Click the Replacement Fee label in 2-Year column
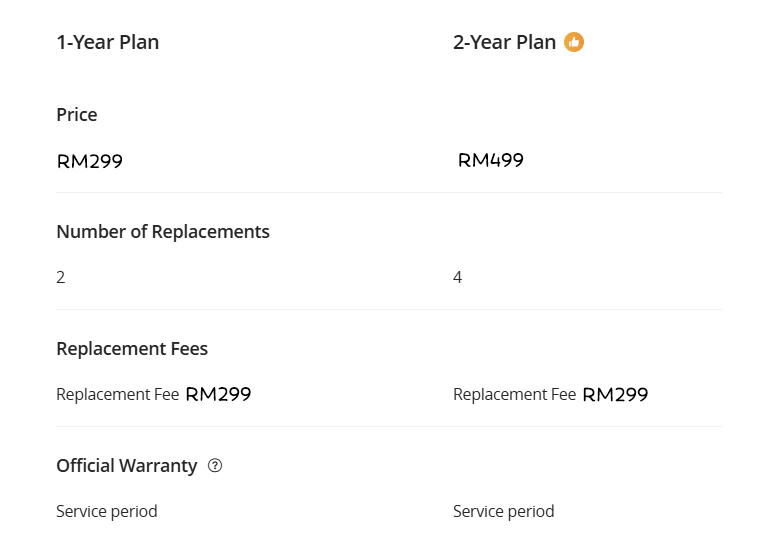 [x=514, y=395]
